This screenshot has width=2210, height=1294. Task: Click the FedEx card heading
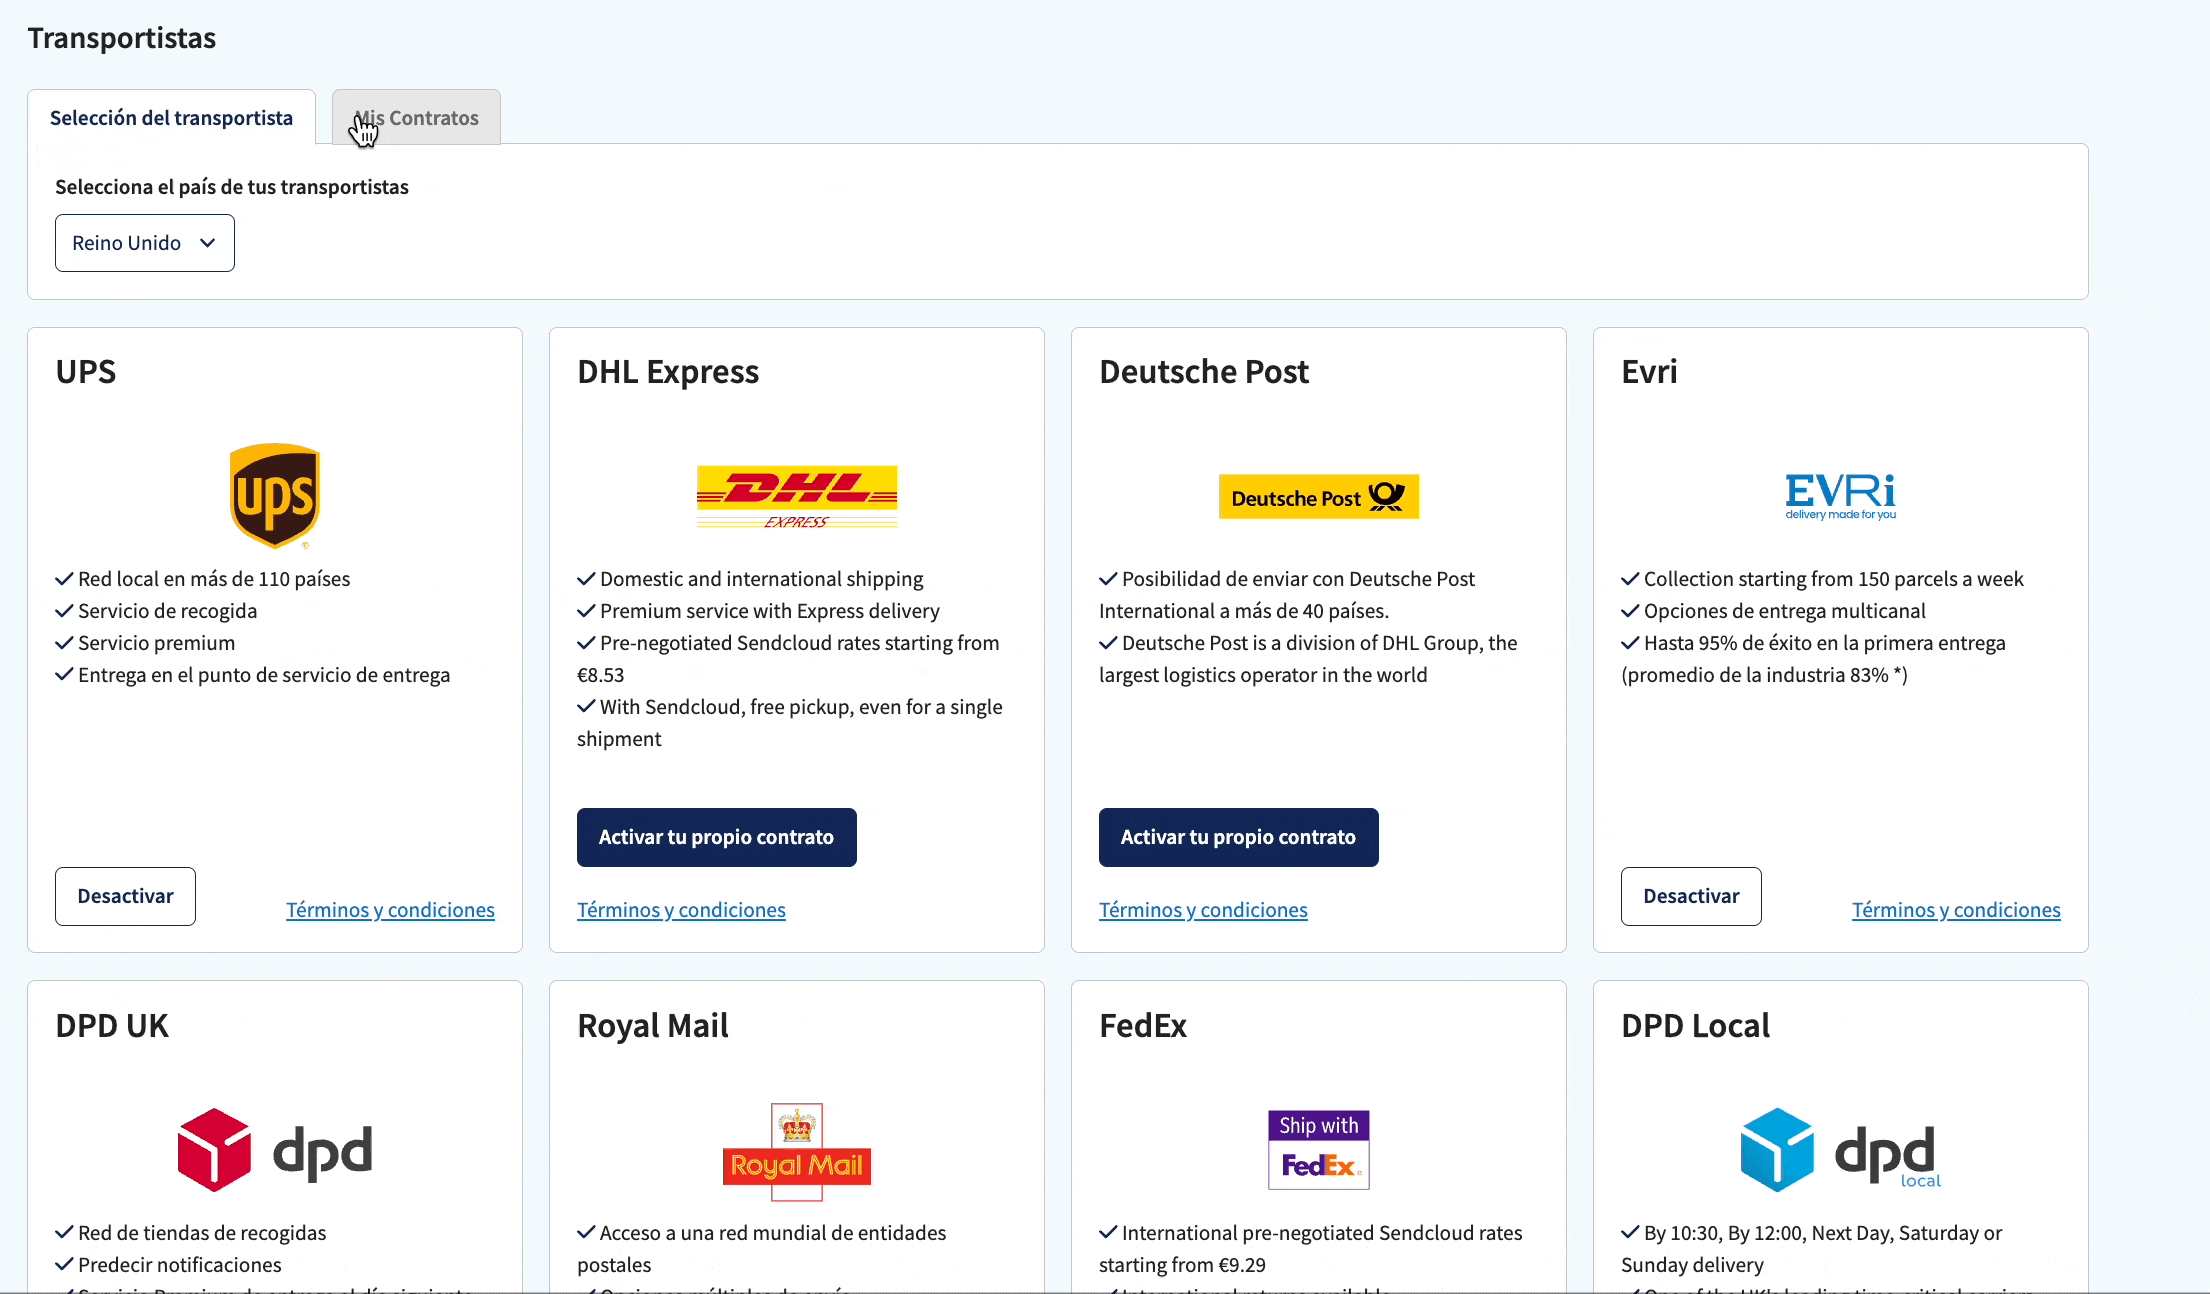click(x=1143, y=1026)
